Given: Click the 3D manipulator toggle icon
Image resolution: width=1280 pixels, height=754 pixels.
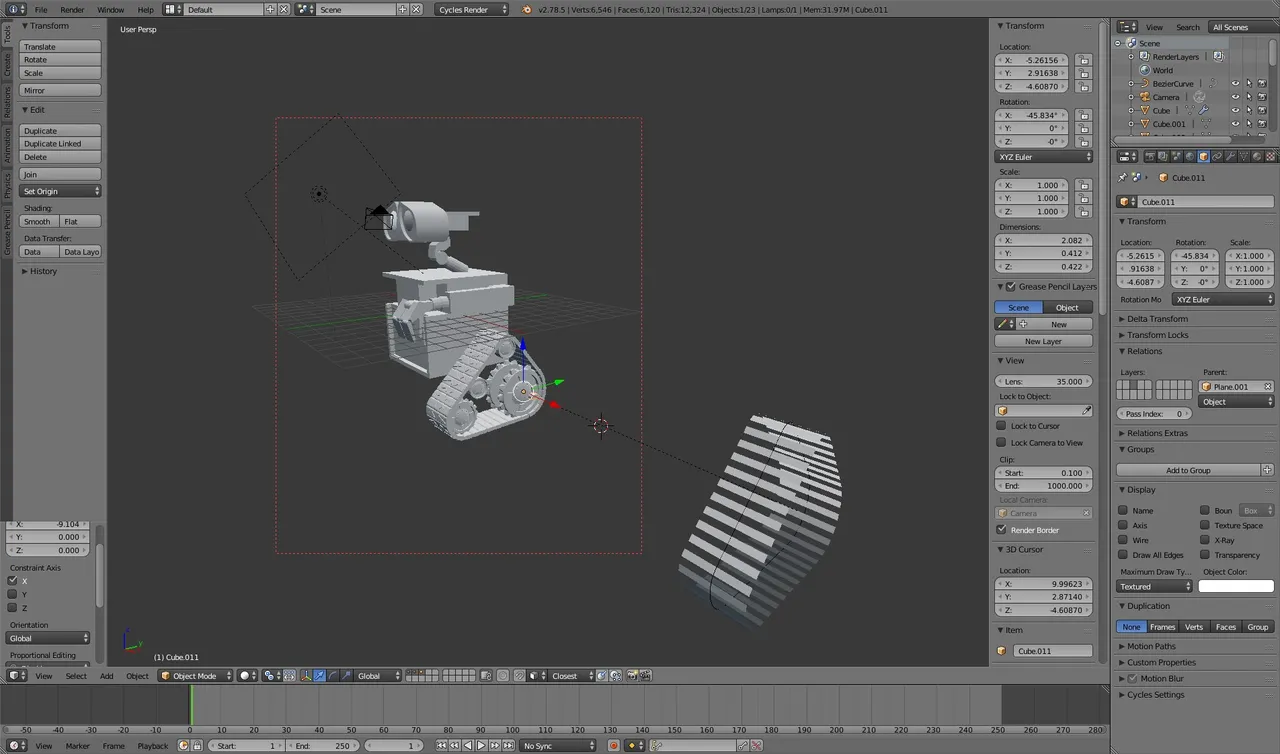Looking at the screenshot, I should click(306, 676).
